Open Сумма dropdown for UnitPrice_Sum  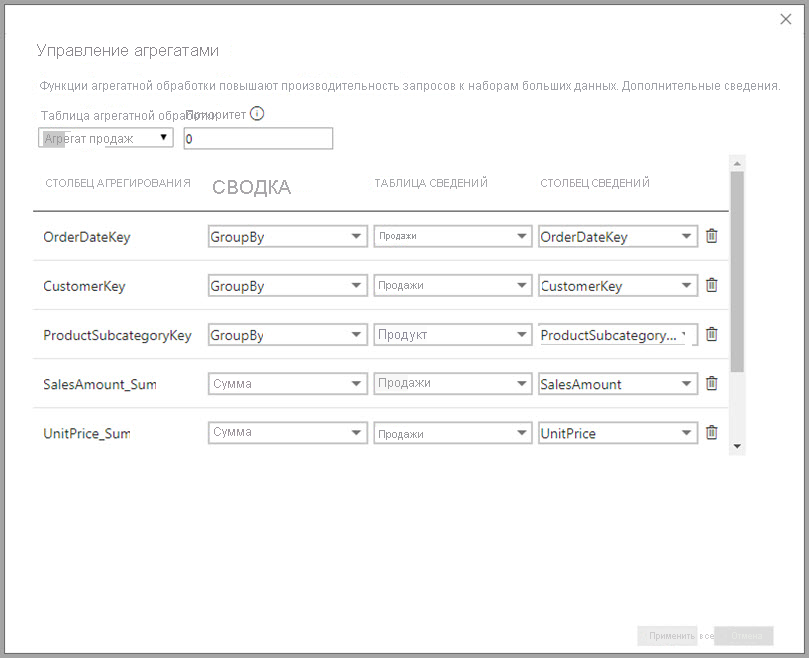point(288,432)
